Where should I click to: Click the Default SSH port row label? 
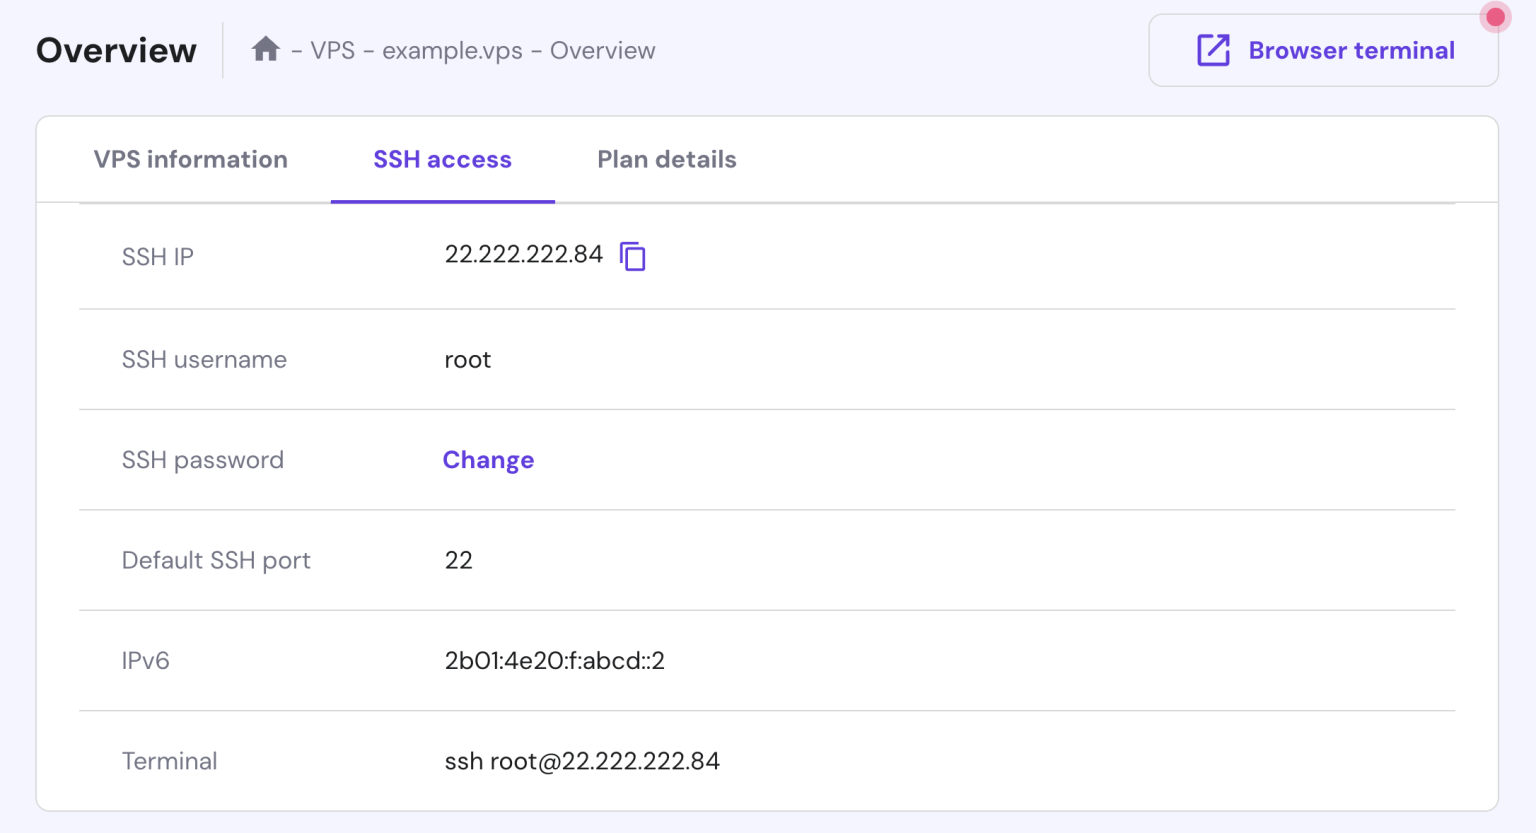[x=216, y=560]
